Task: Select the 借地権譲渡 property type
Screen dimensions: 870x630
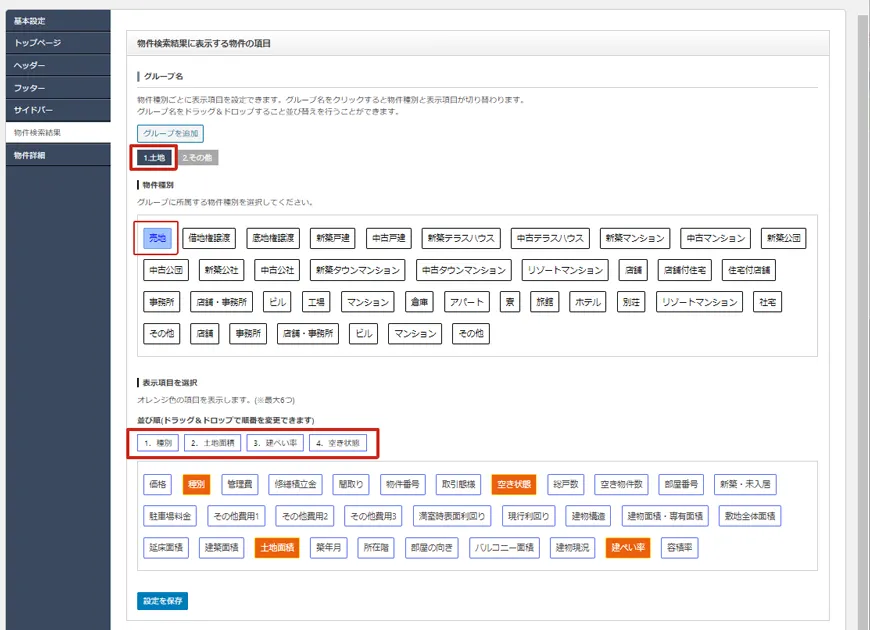Action: point(209,238)
